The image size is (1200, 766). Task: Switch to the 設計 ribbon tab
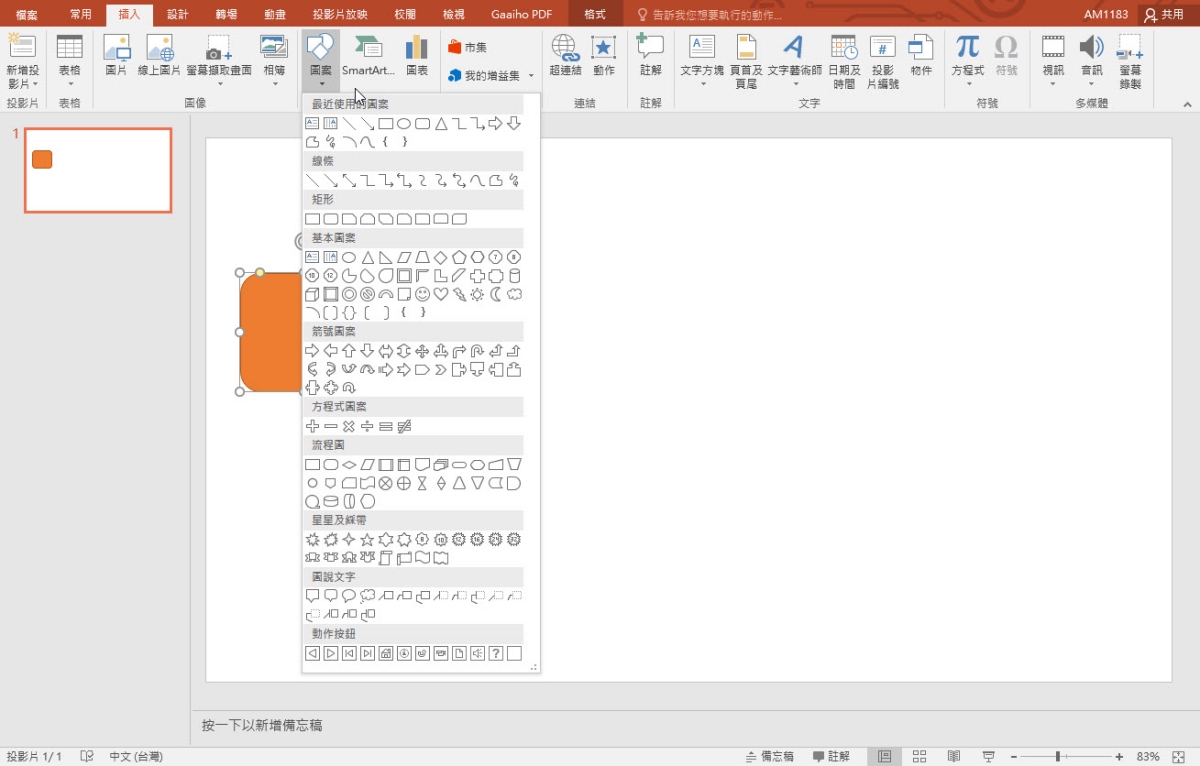(x=177, y=15)
